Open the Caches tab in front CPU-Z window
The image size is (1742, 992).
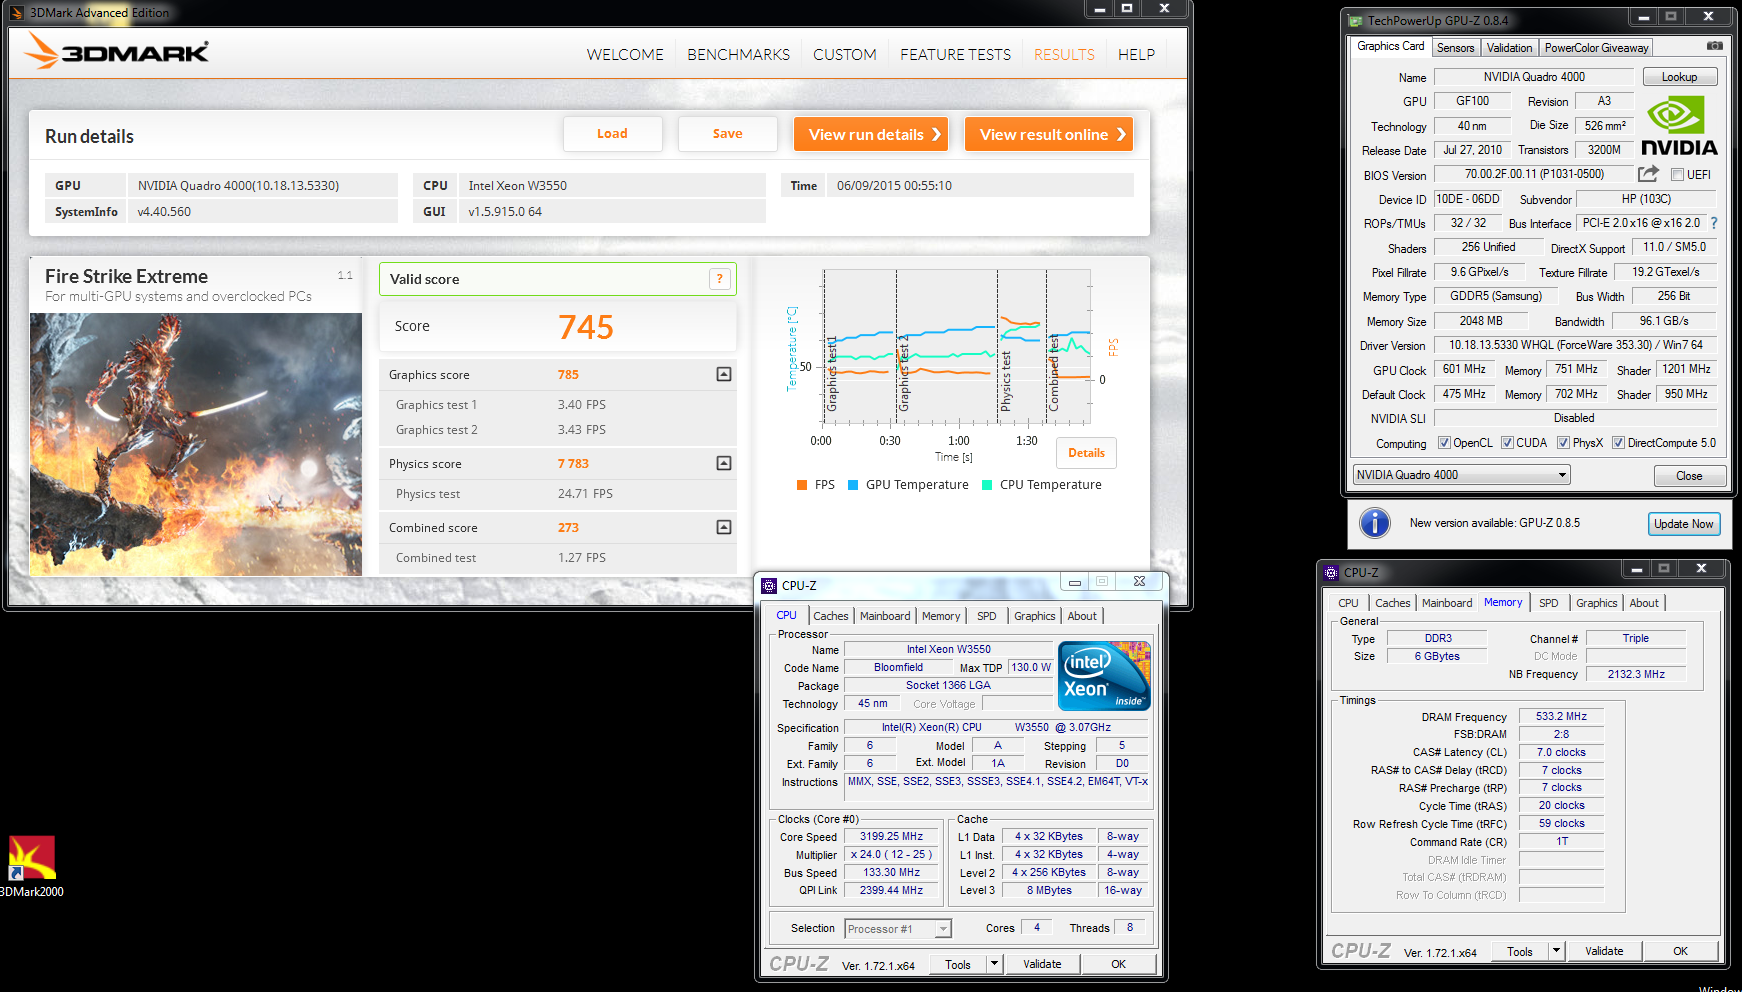[x=830, y=616]
